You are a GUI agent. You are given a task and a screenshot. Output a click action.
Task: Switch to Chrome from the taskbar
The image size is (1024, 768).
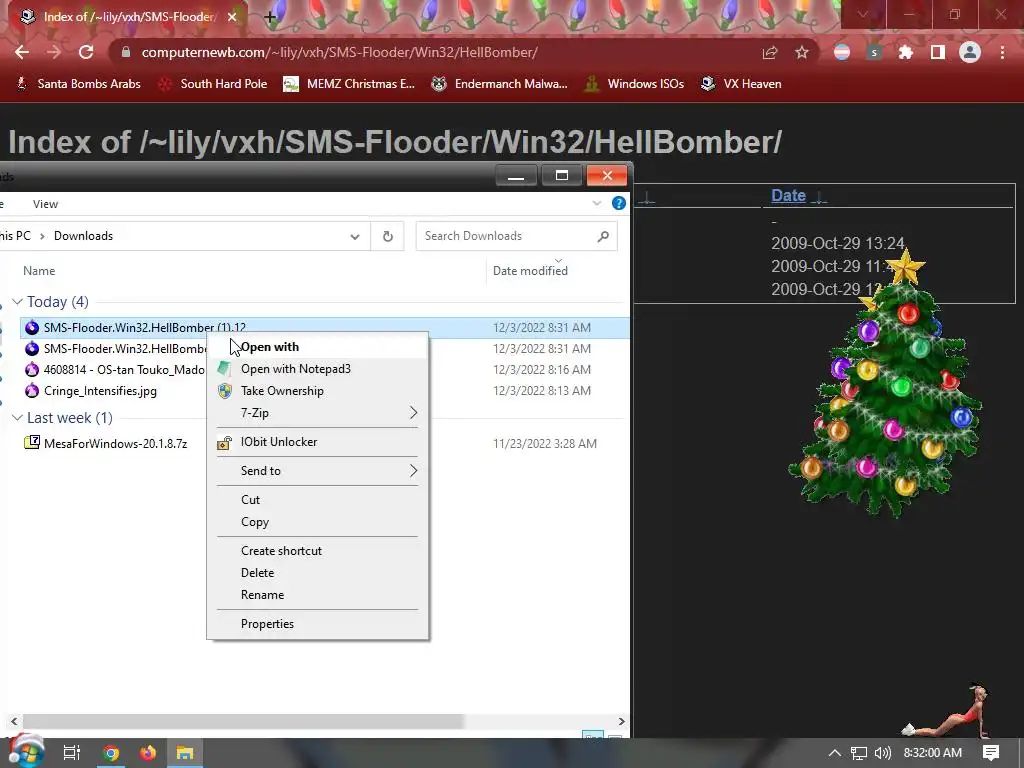pyautogui.click(x=111, y=753)
